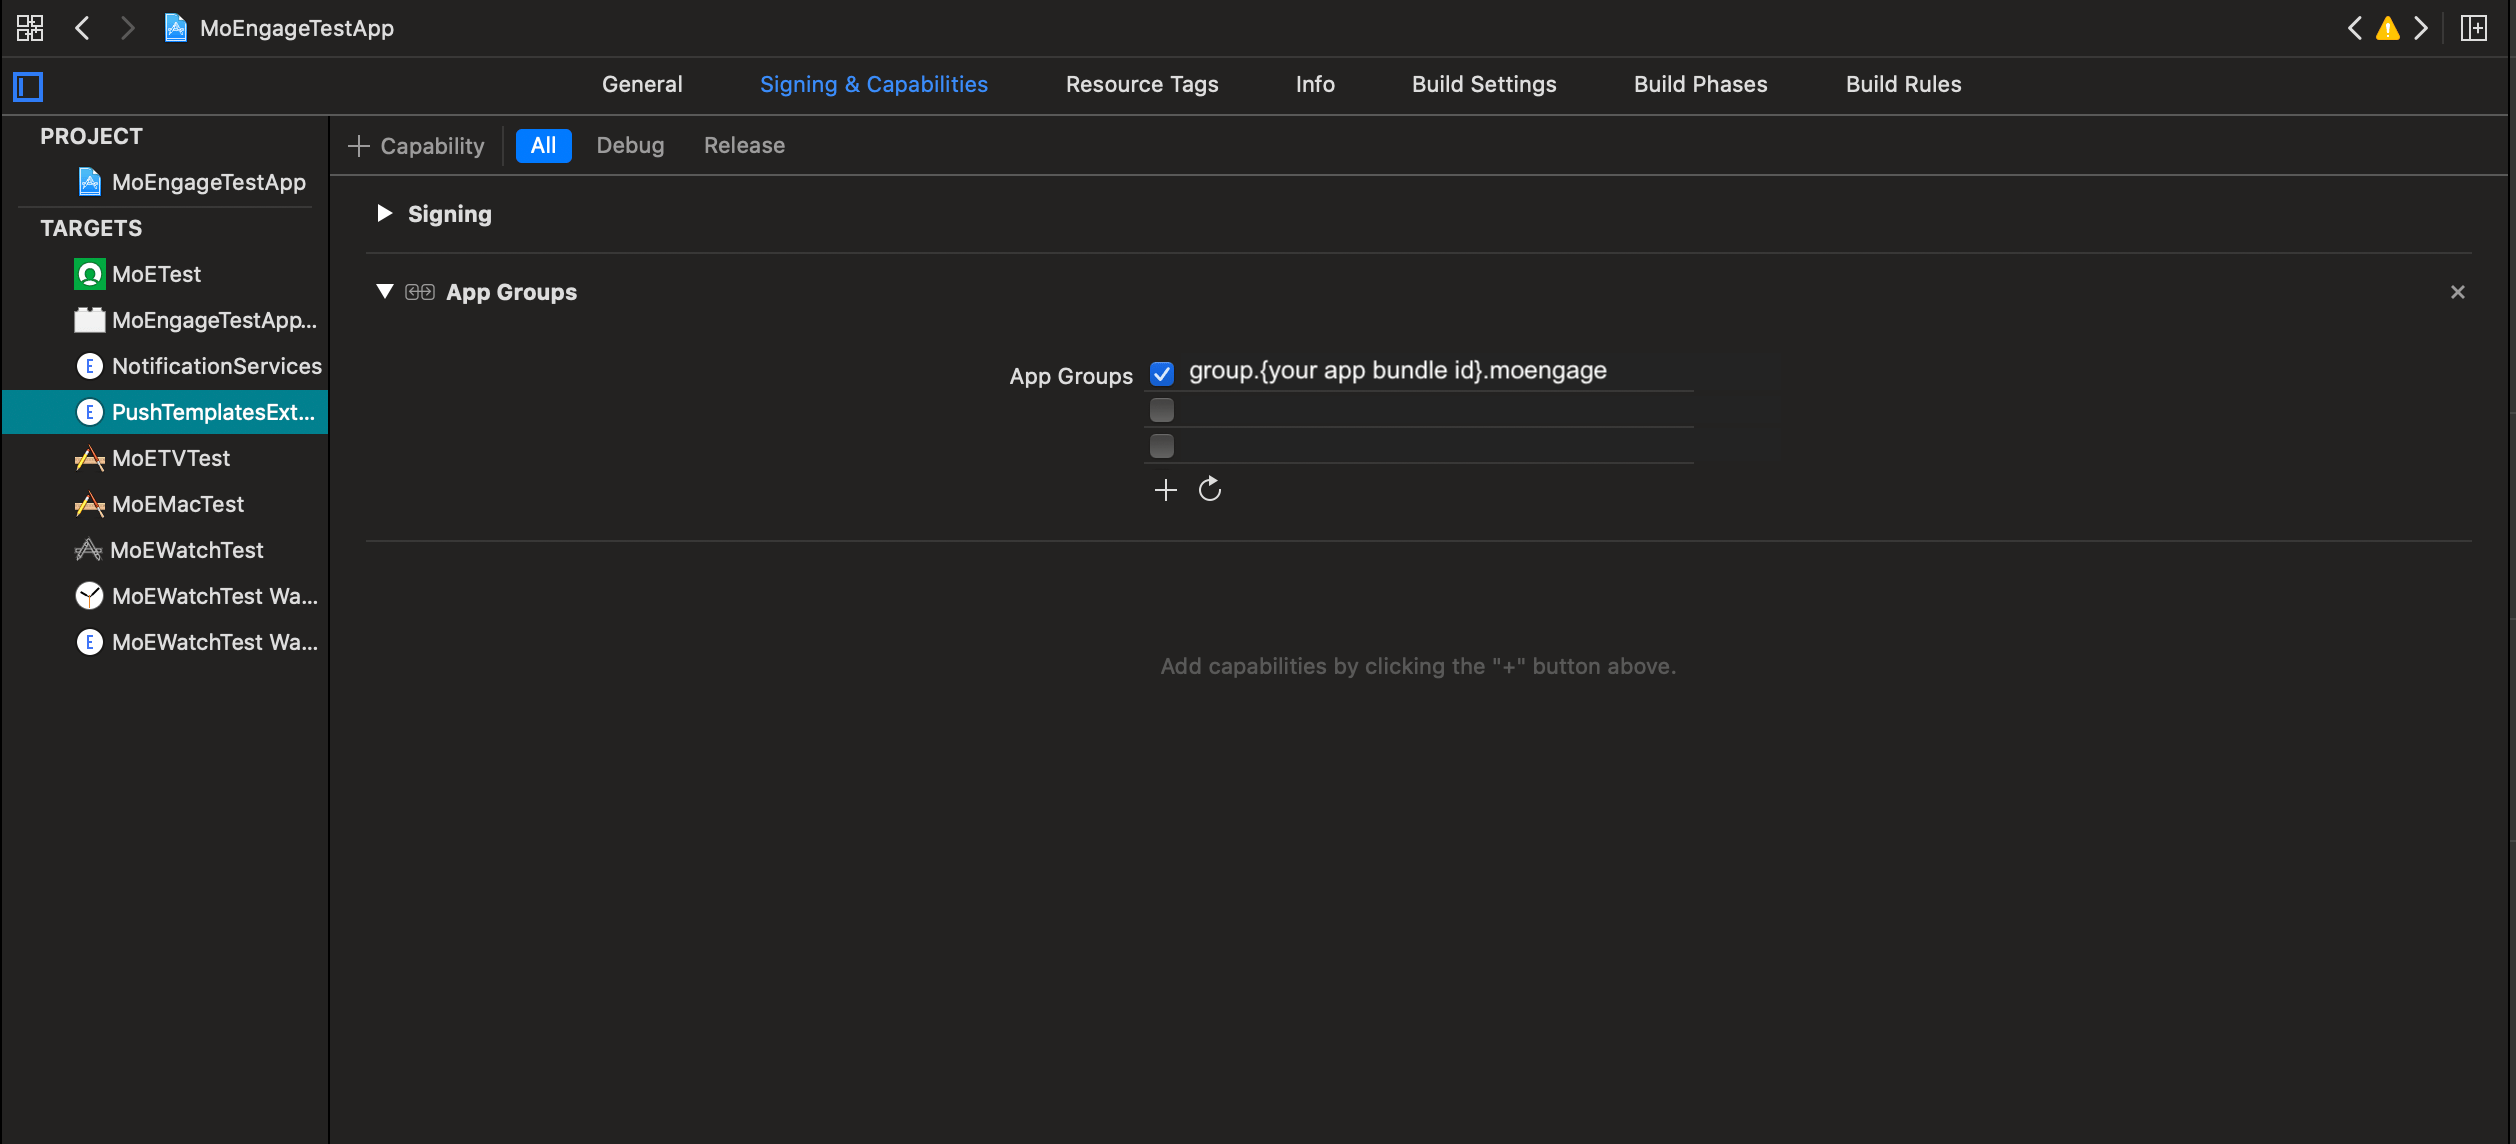This screenshot has height=1144, width=2516.
Task: Click the MoETVTest app icon
Action: click(x=90, y=458)
